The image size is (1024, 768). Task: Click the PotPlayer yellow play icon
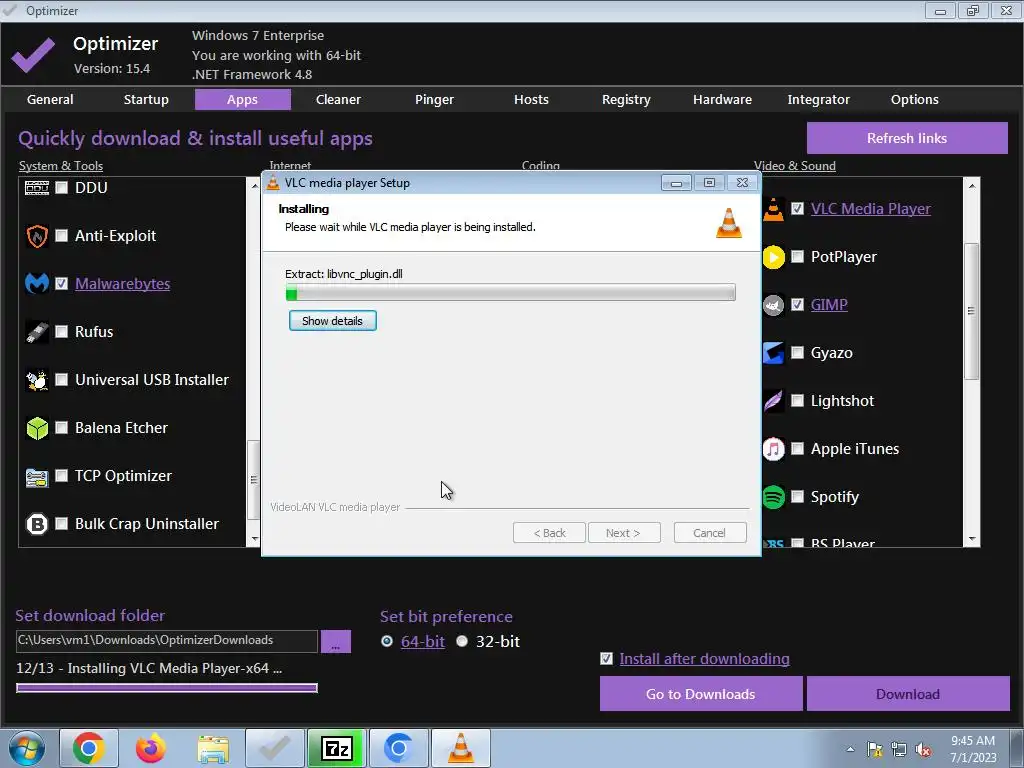(x=773, y=257)
